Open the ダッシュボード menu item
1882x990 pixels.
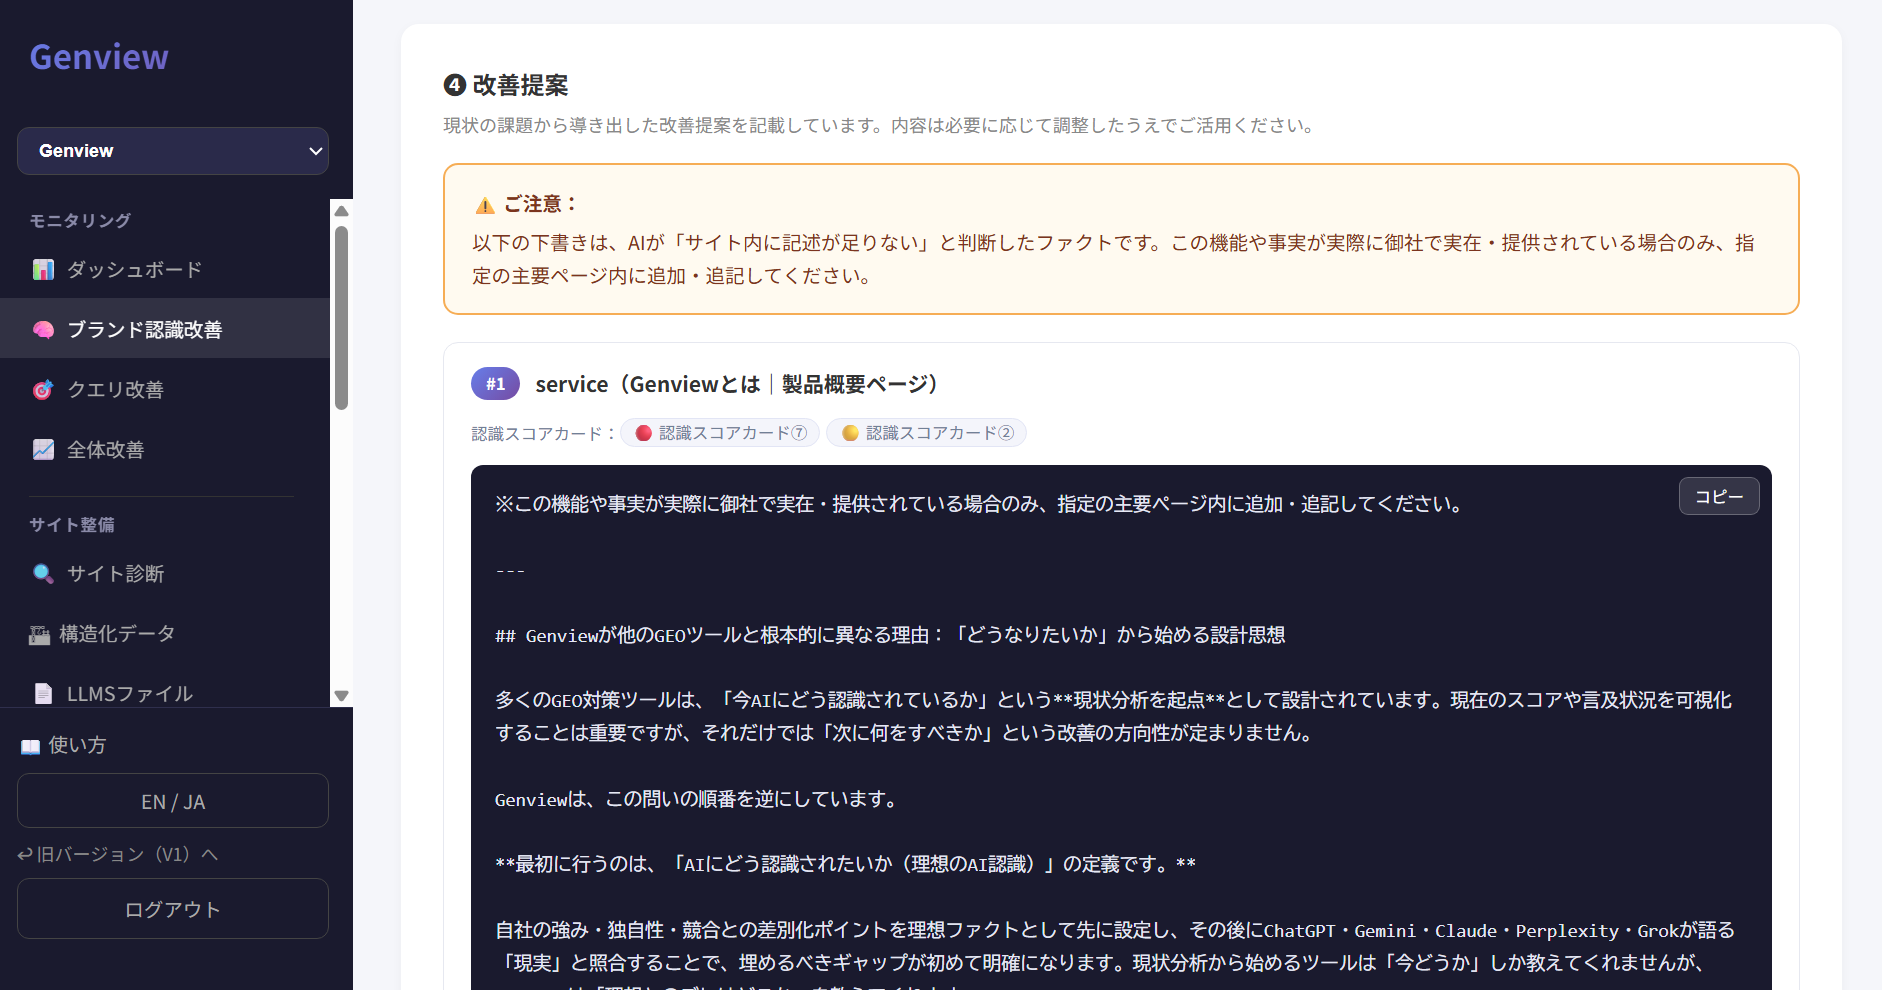(165, 270)
